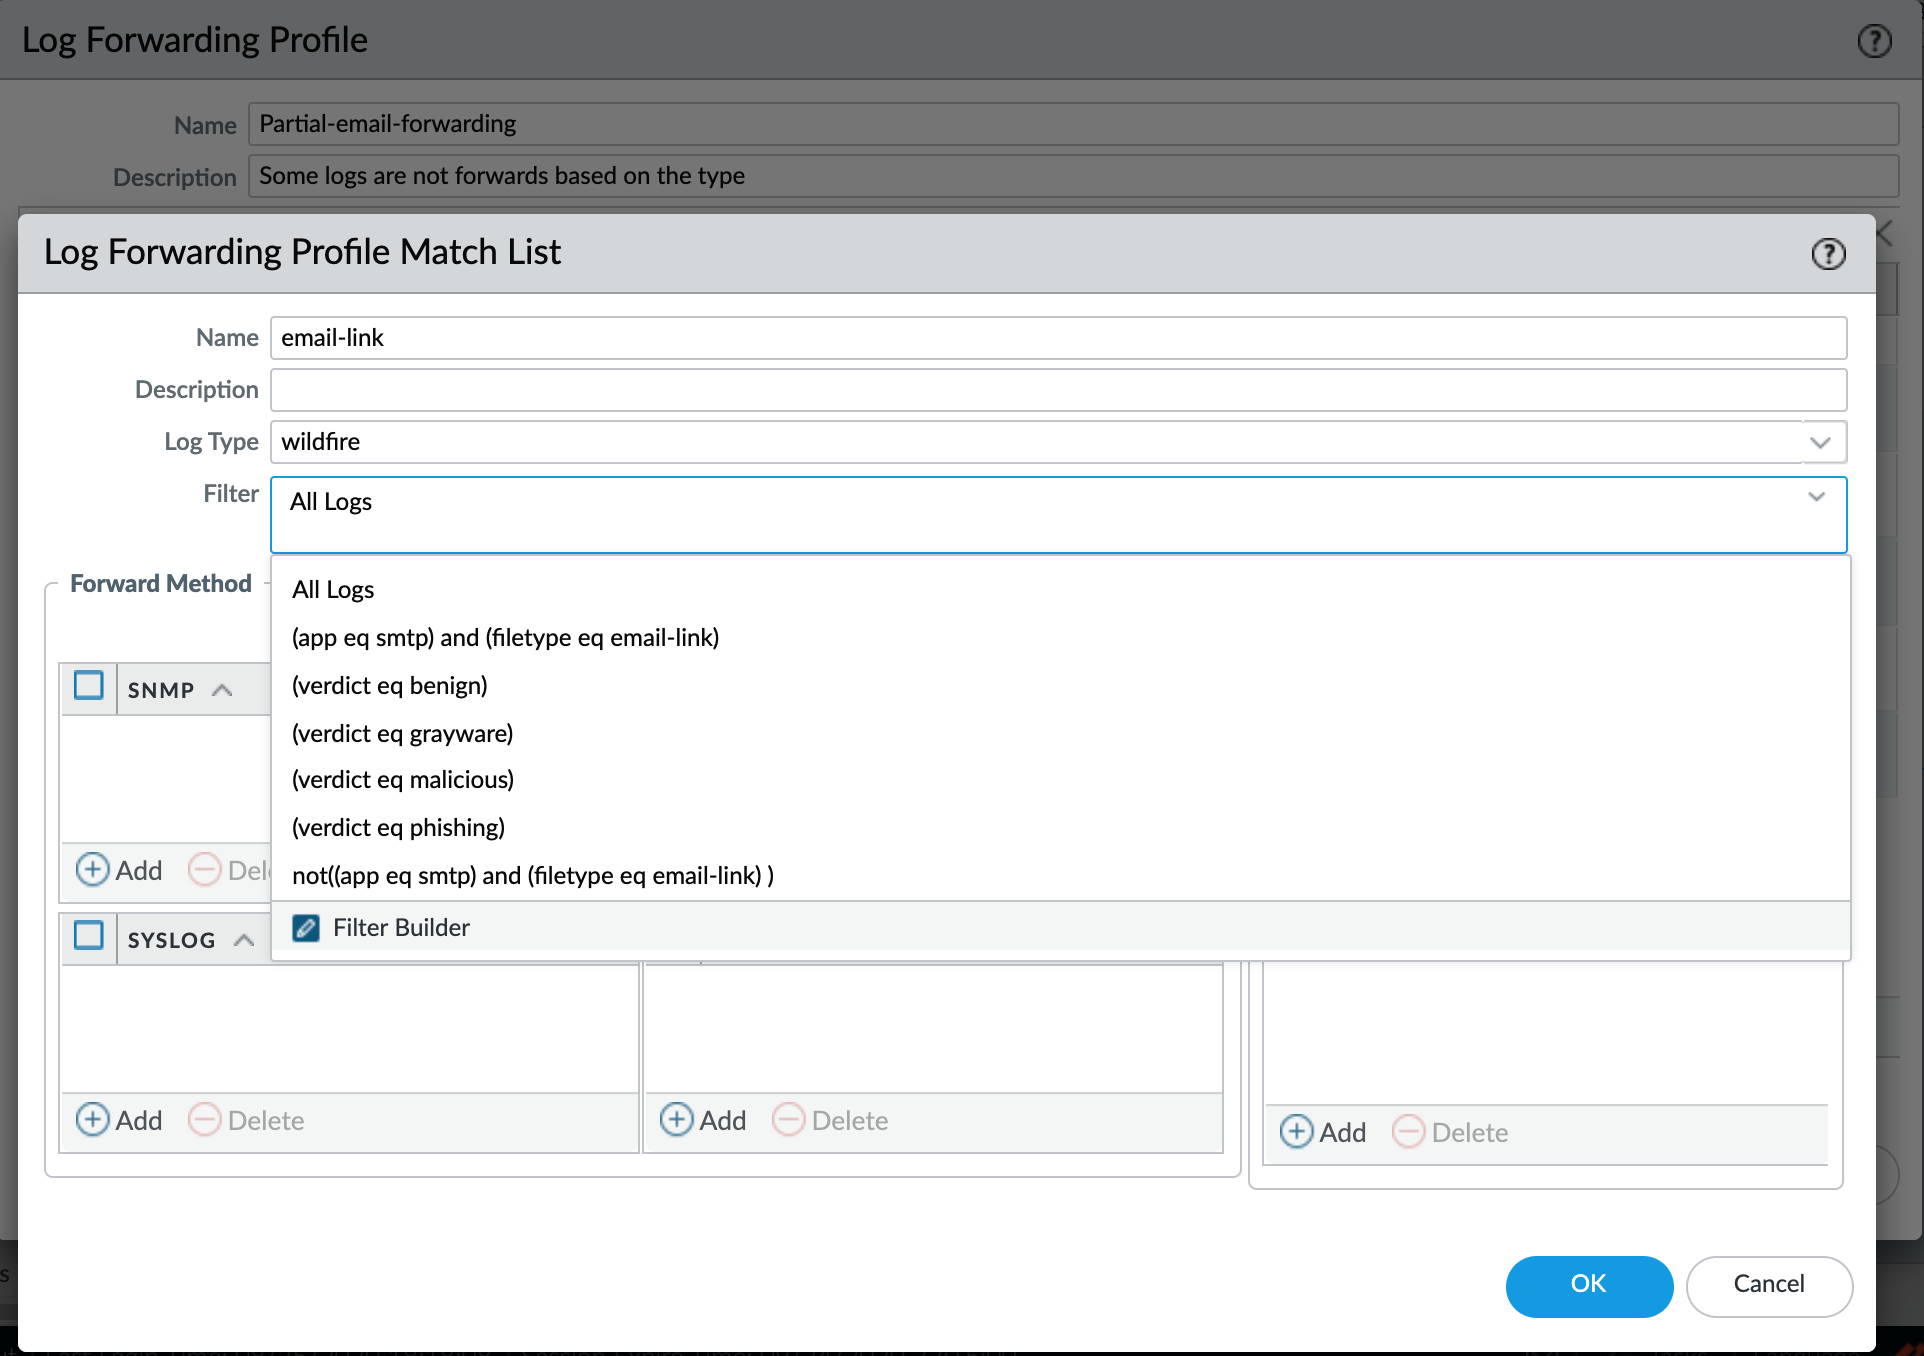
Task: Click the Cancel button
Action: [1768, 1285]
